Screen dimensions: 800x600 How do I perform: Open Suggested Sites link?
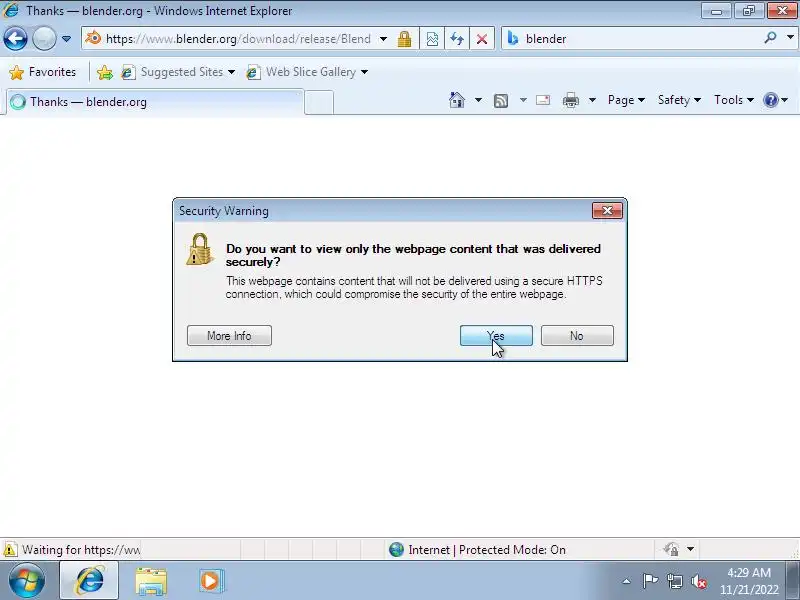tap(178, 72)
